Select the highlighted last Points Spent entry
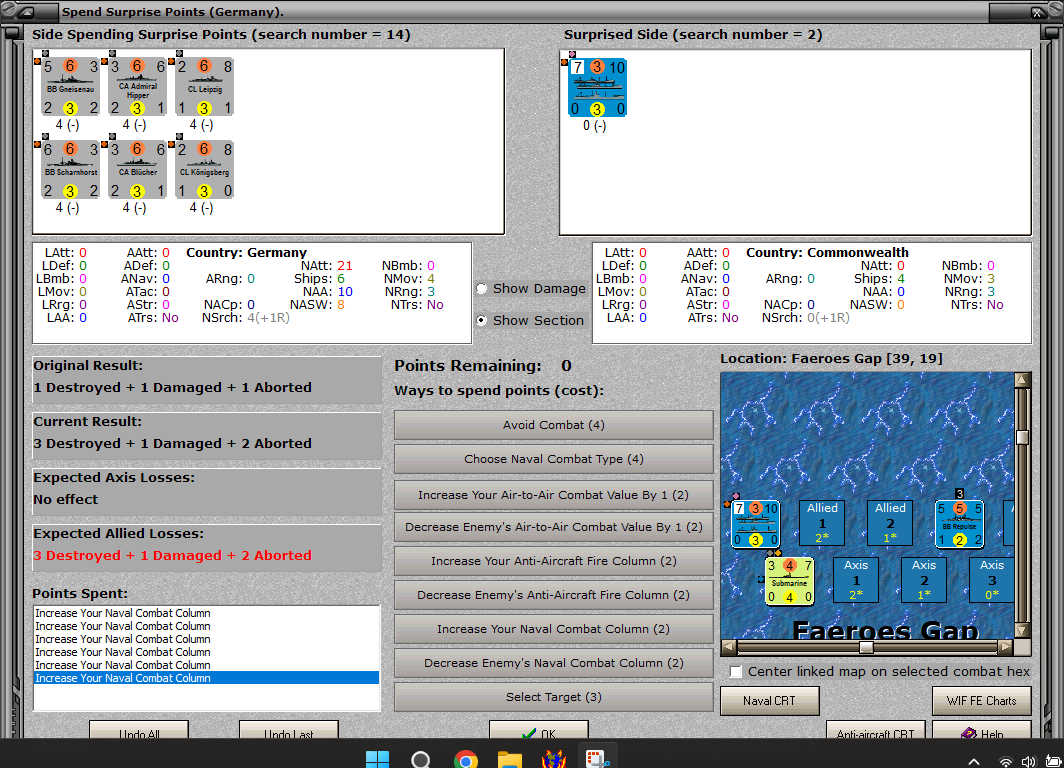The width and height of the screenshot is (1064, 768). pyautogui.click(x=206, y=678)
